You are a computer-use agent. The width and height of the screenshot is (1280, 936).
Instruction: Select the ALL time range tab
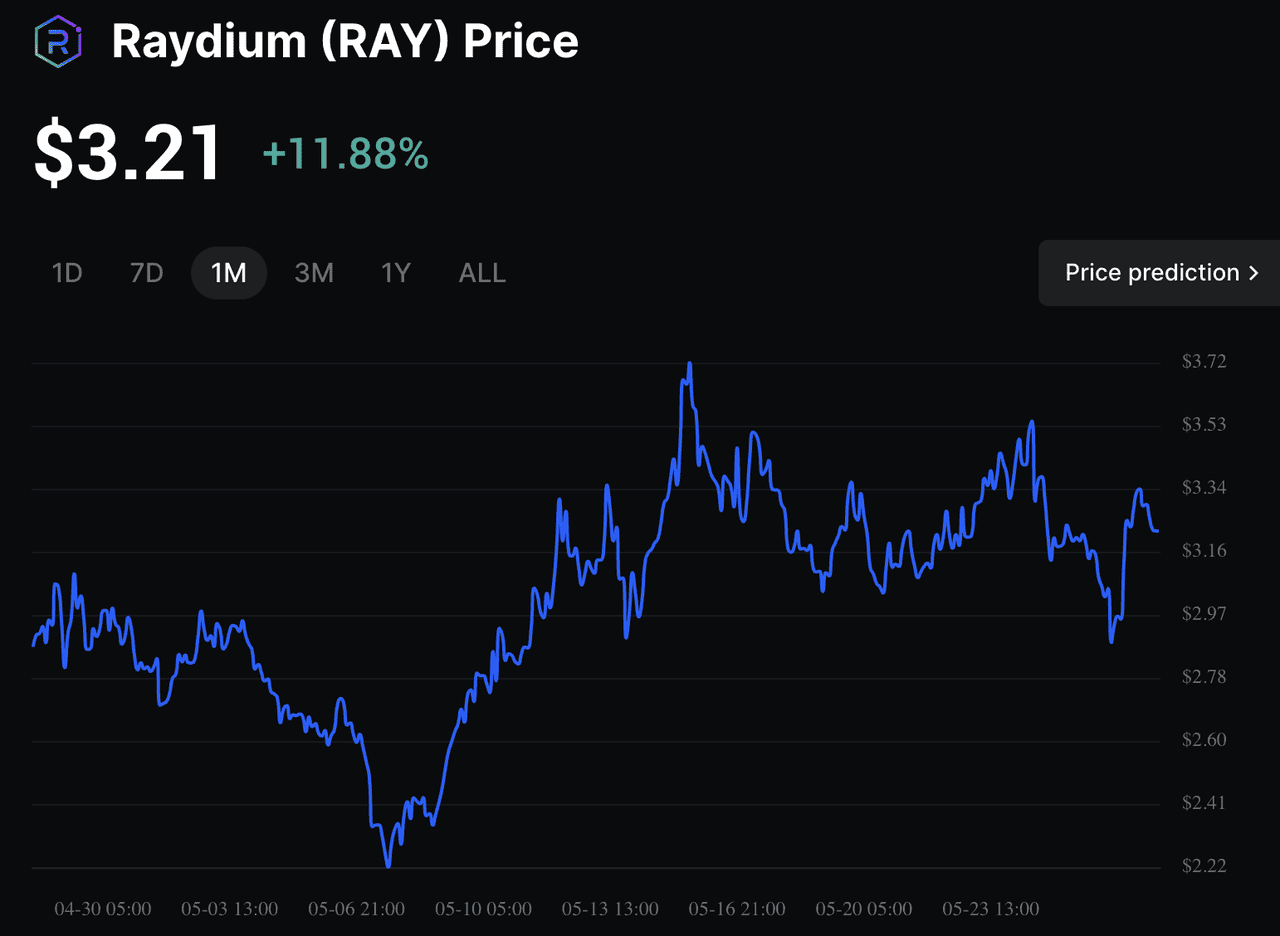coord(482,273)
